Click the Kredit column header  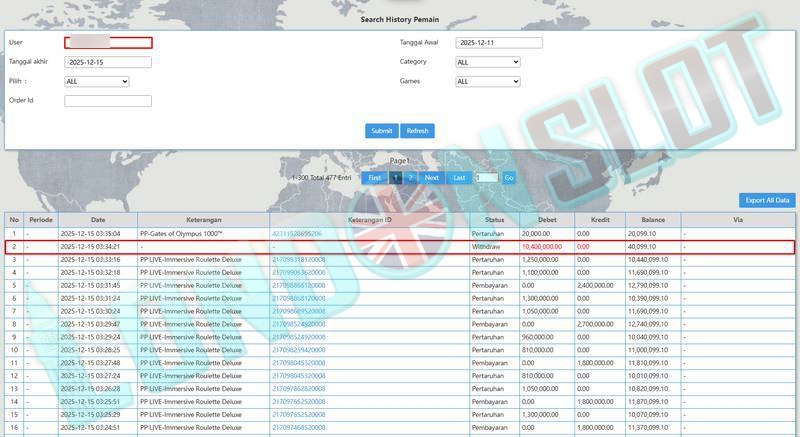point(600,220)
